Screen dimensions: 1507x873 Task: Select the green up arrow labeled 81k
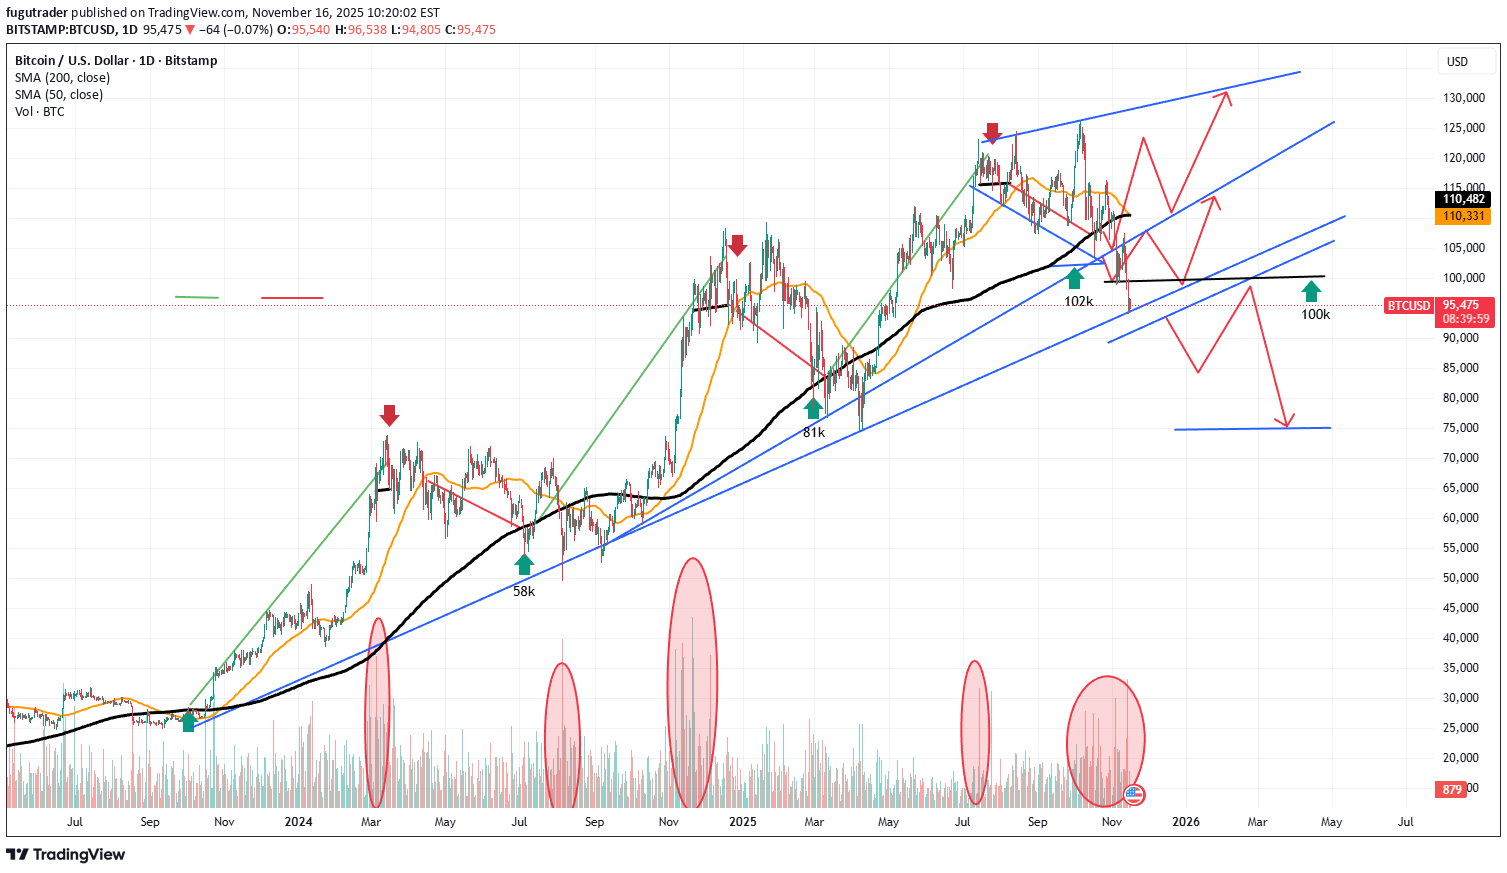813,407
